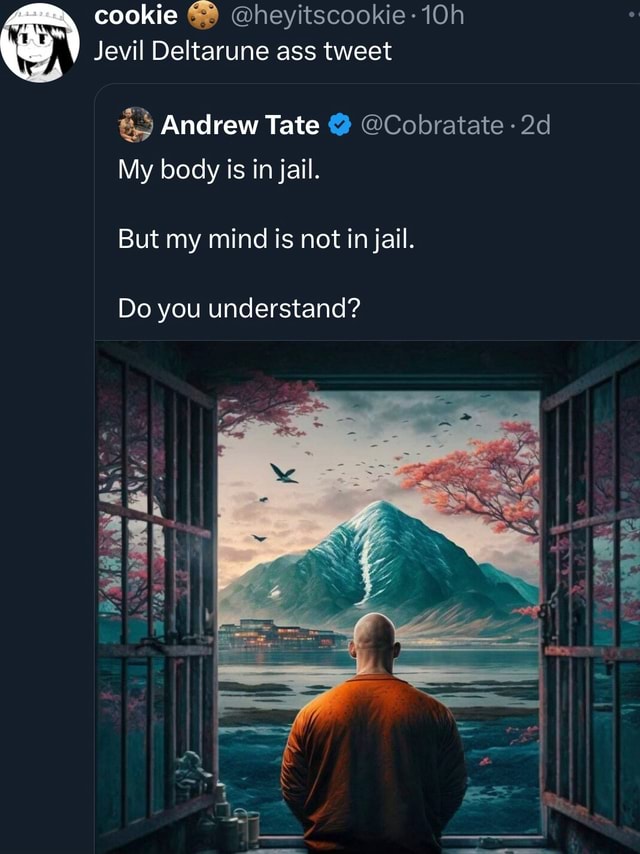Open the @heyitscookie handle link

[x=319, y=16]
